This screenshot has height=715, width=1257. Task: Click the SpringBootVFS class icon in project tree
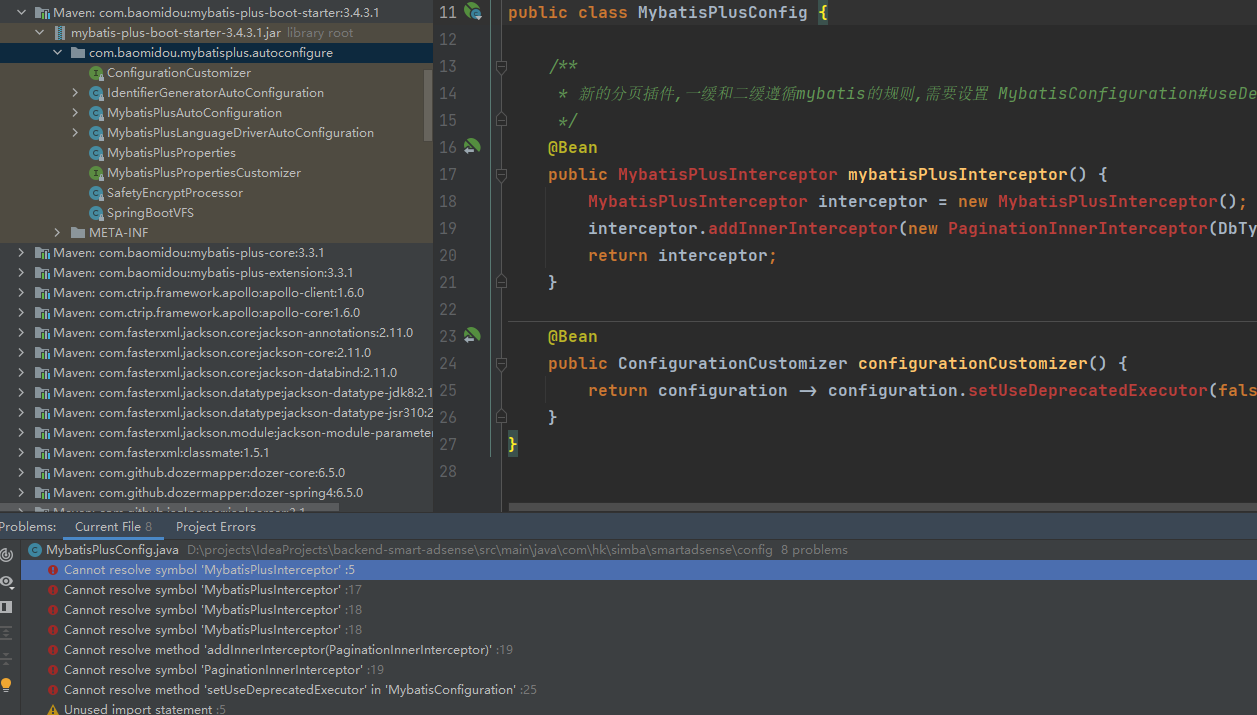point(96,213)
